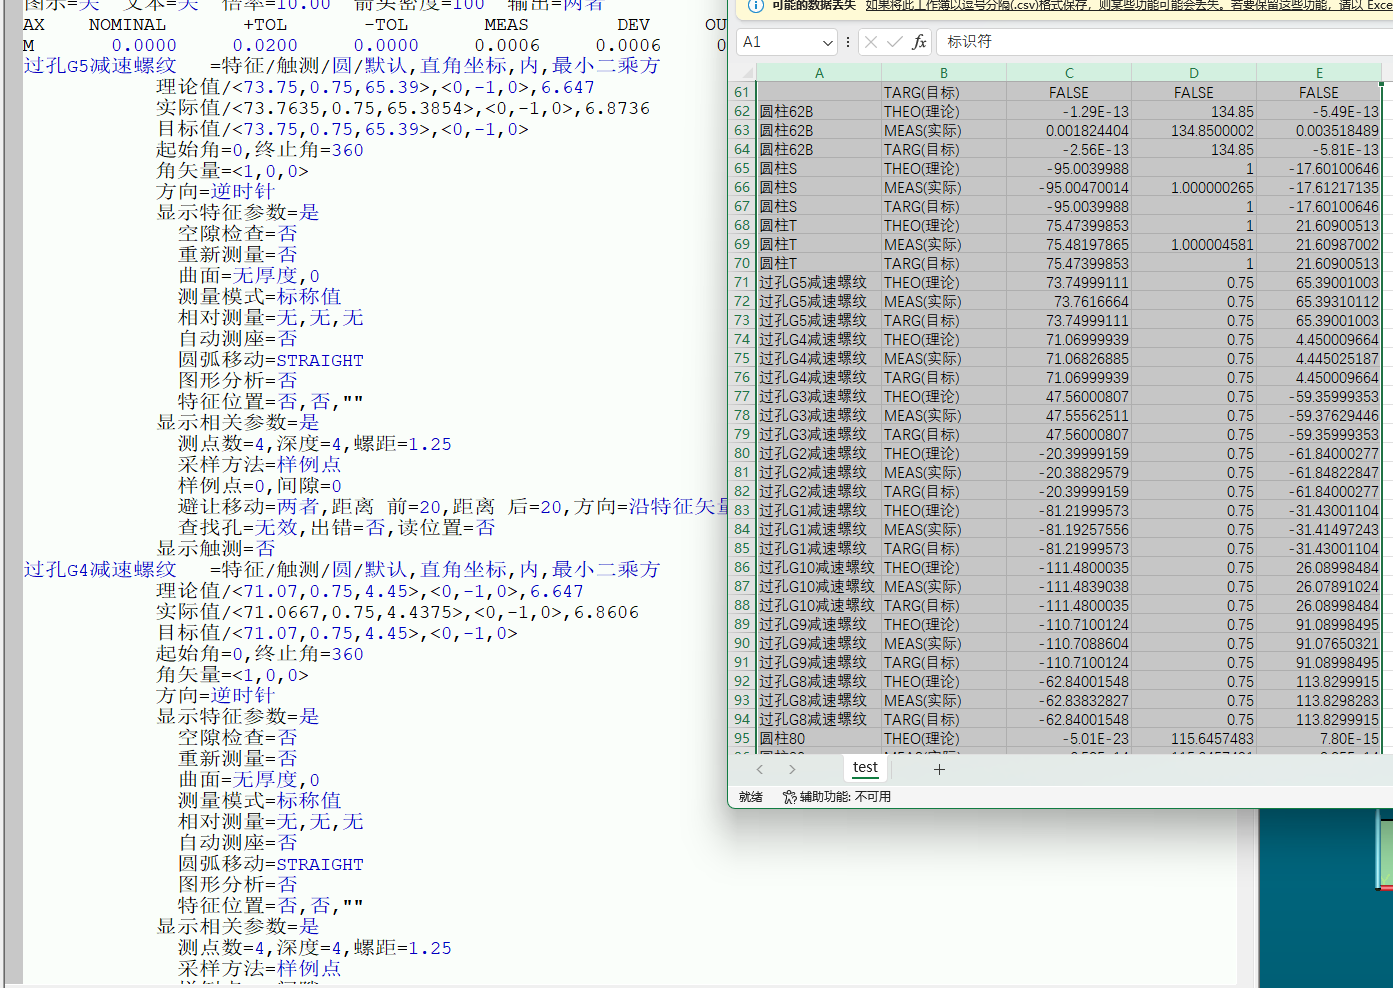Click cell value -5.01E-23 in column C
1393x988 pixels.
point(1069,738)
